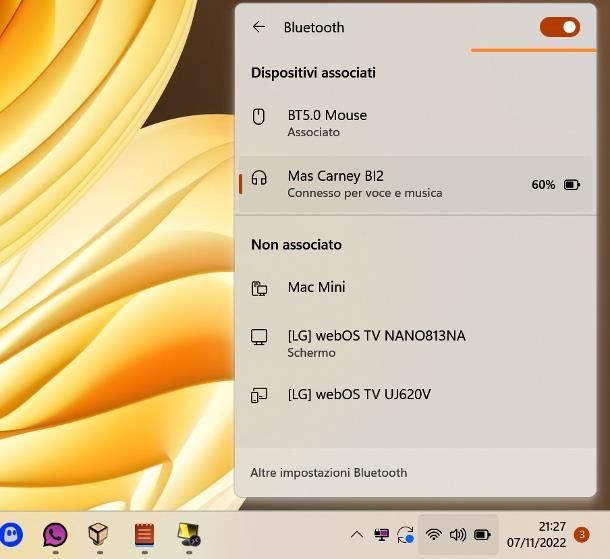Image resolution: width=610 pixels, height=559 pixels.
Task: Click the headphones icon for Mas Carney BI2
Action: (x=259, y=178)
